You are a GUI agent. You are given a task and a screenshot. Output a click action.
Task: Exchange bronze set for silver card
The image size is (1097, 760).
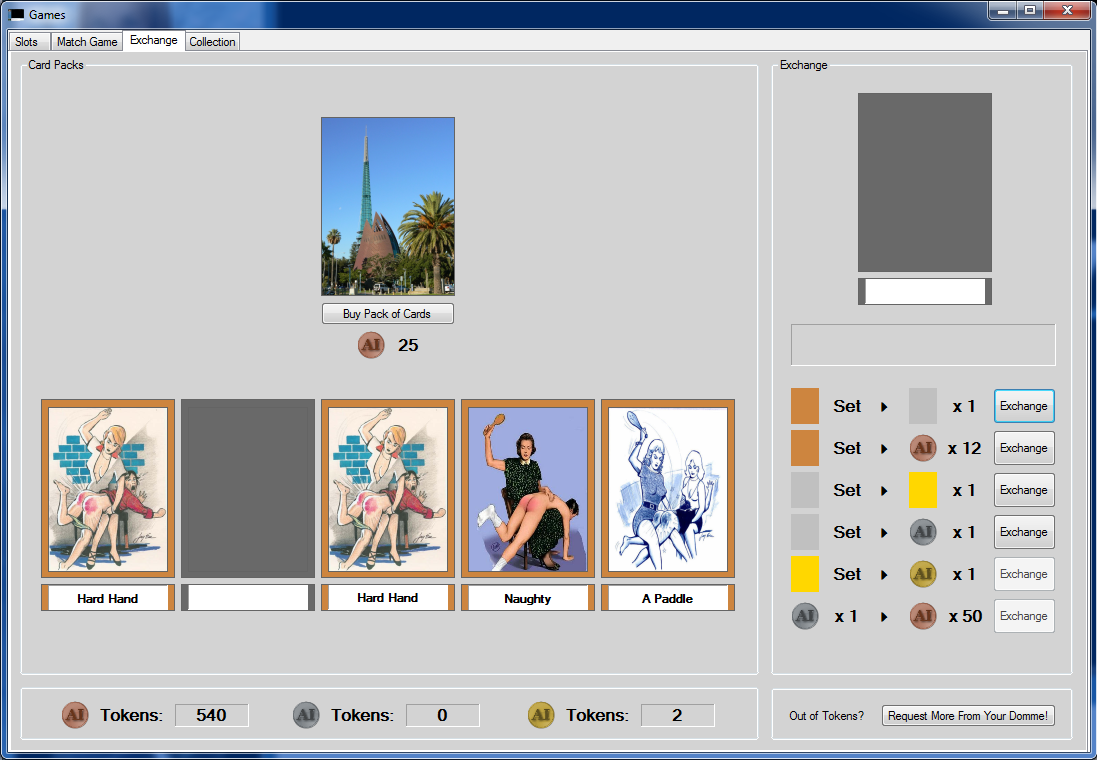[x=1024, y=406]
